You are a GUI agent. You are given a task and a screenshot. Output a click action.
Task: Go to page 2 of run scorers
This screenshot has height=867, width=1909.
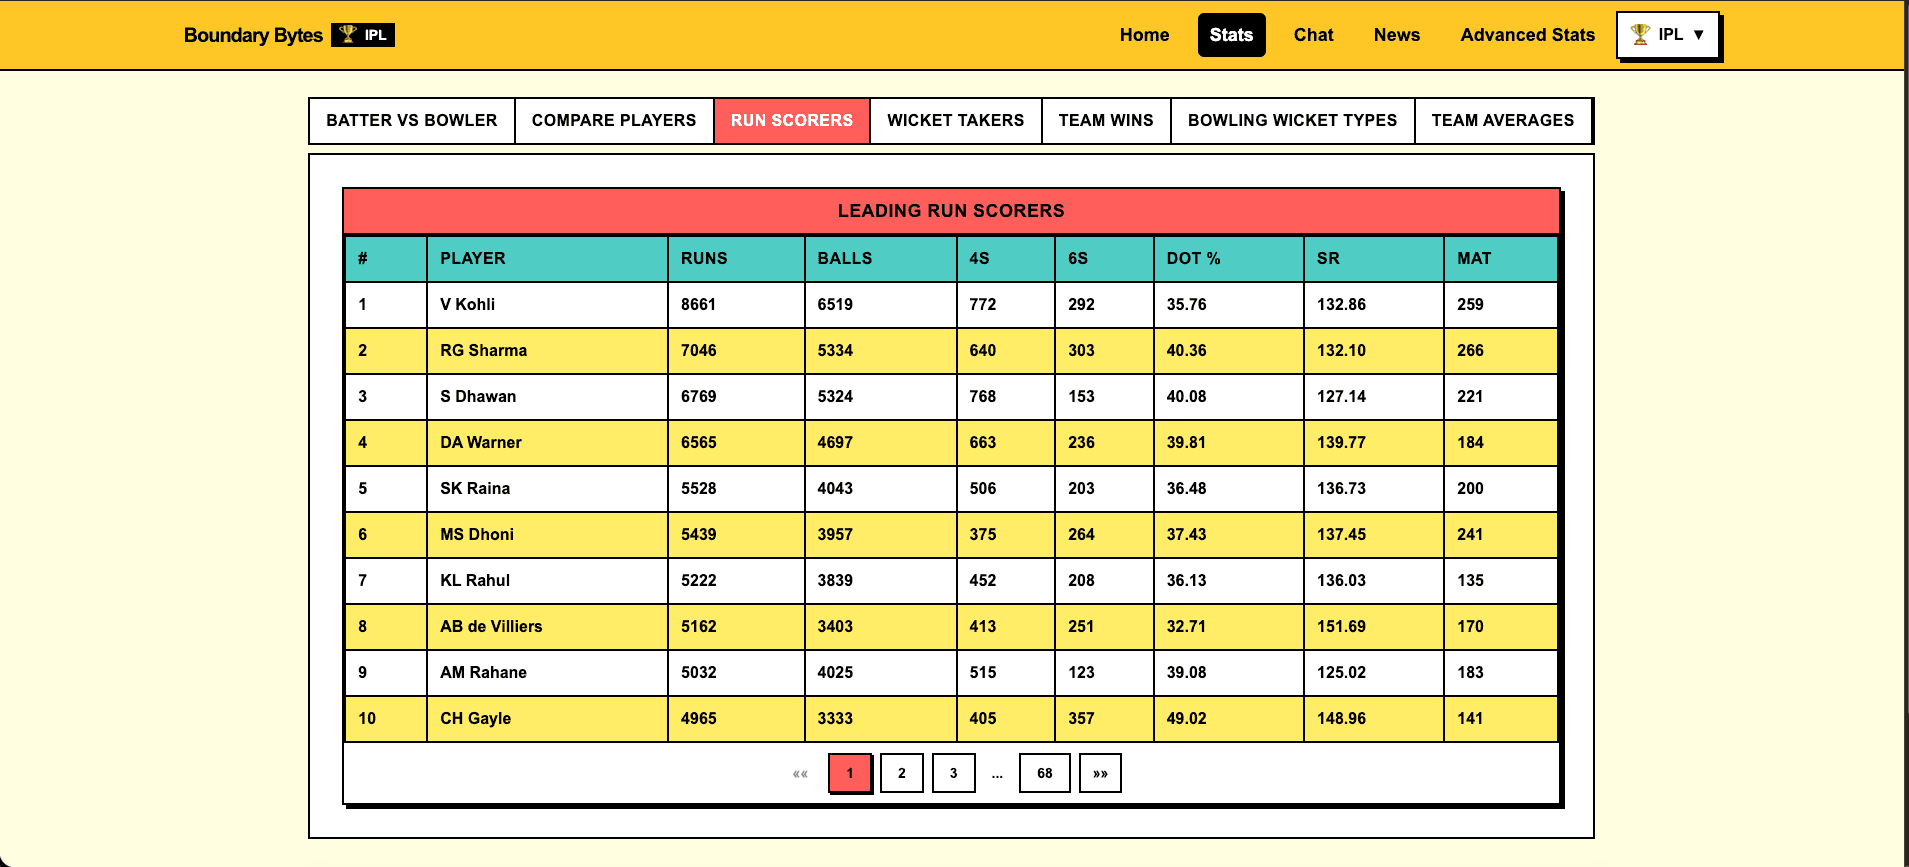point(901,773)
